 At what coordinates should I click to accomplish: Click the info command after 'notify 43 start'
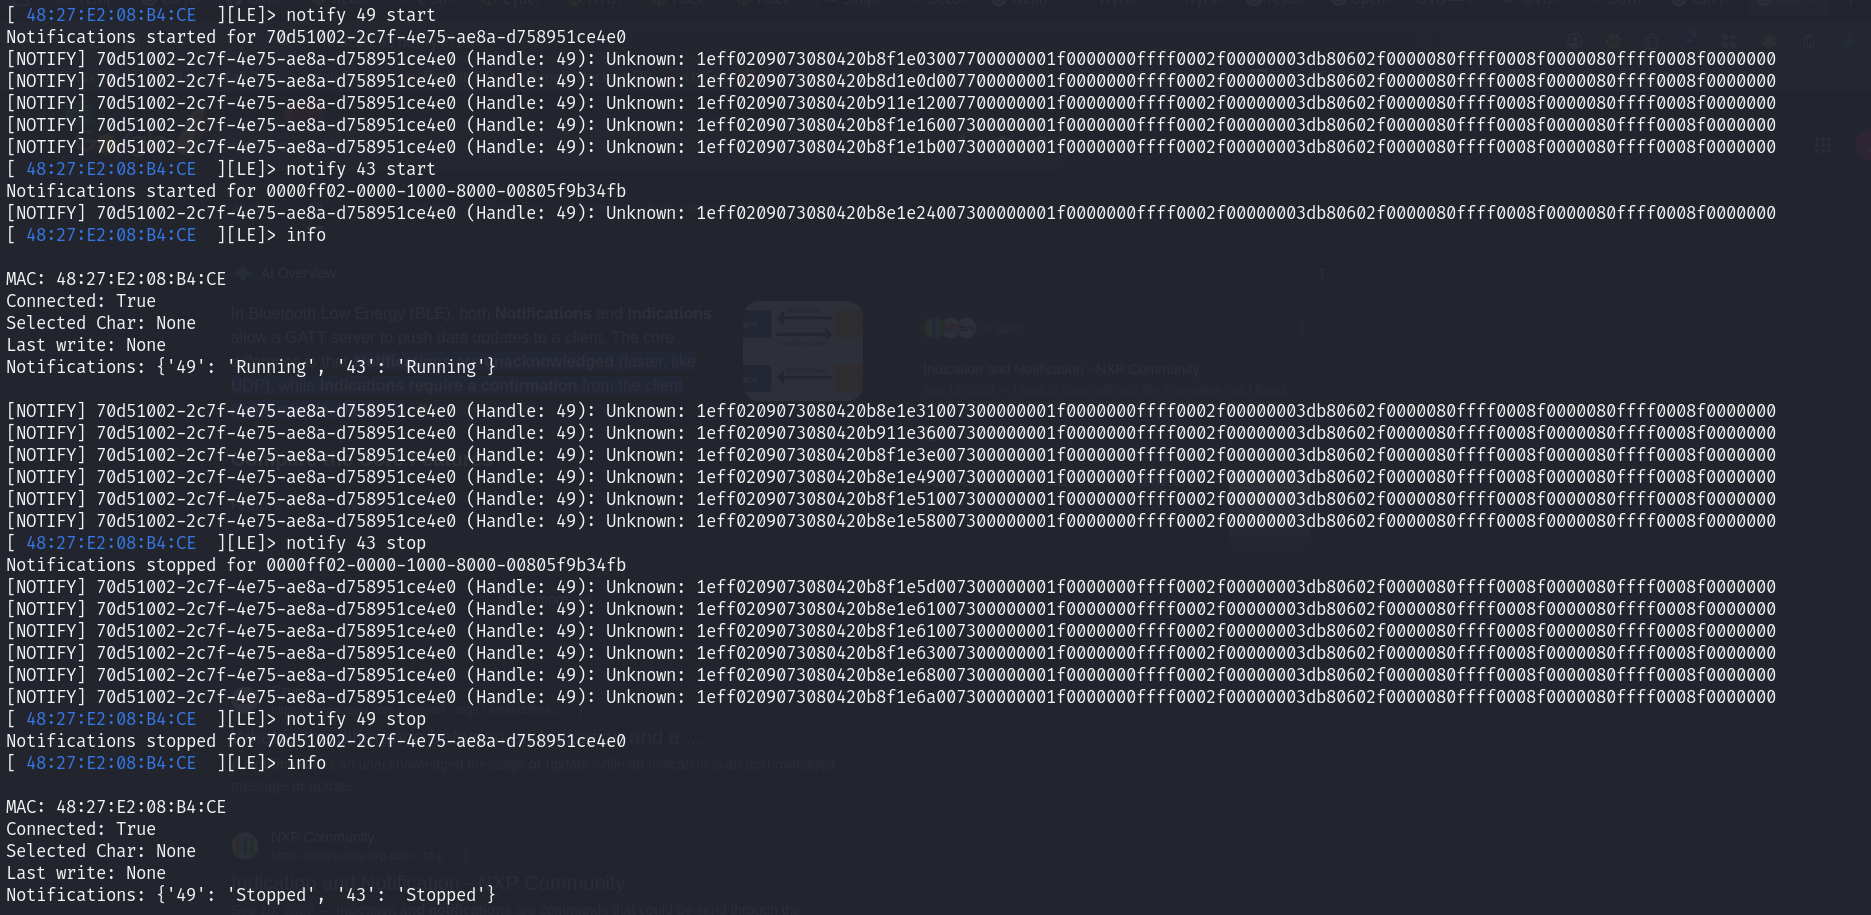pyautogui.click(x=306, y=235)
